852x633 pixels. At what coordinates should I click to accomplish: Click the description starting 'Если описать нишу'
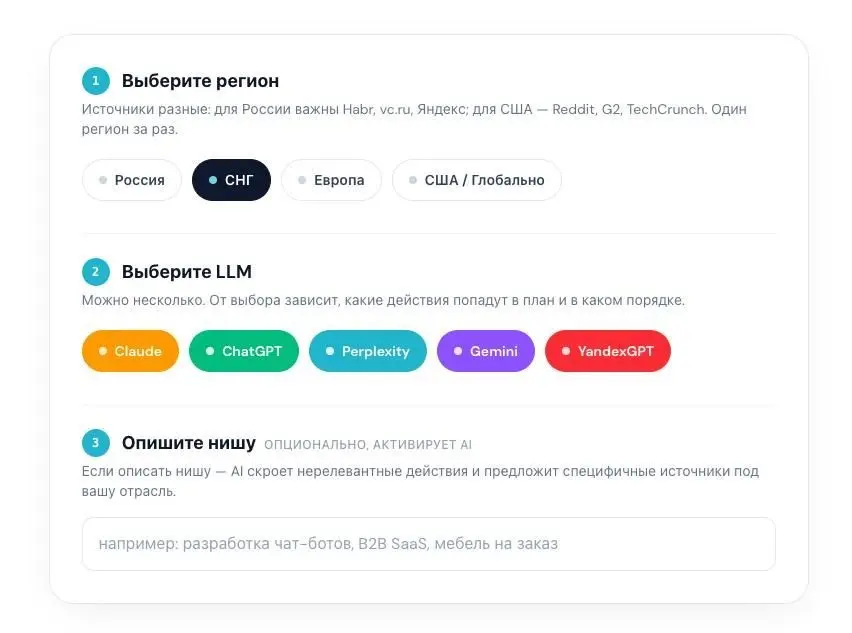tap(420, 481)
